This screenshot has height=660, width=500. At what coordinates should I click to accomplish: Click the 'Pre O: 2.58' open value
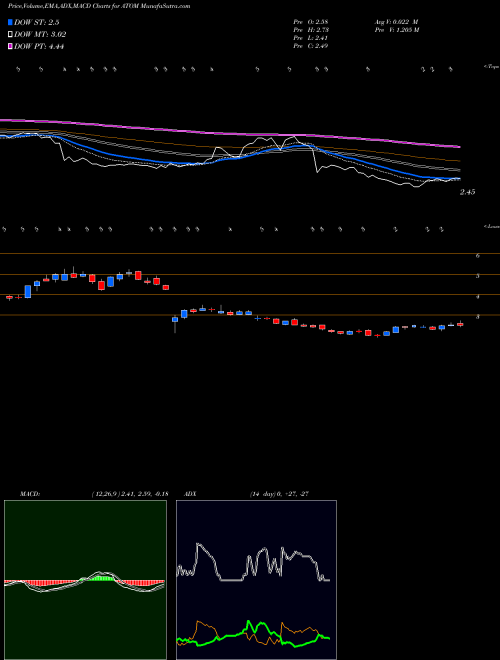pyautogui.click(x=311, y=21)
